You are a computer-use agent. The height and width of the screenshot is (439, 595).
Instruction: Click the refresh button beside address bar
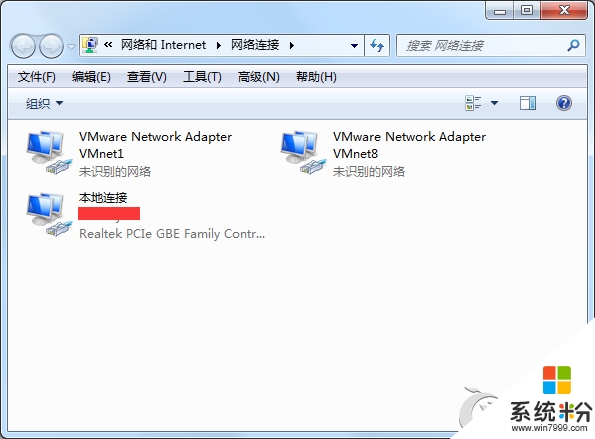pos(377,46)
